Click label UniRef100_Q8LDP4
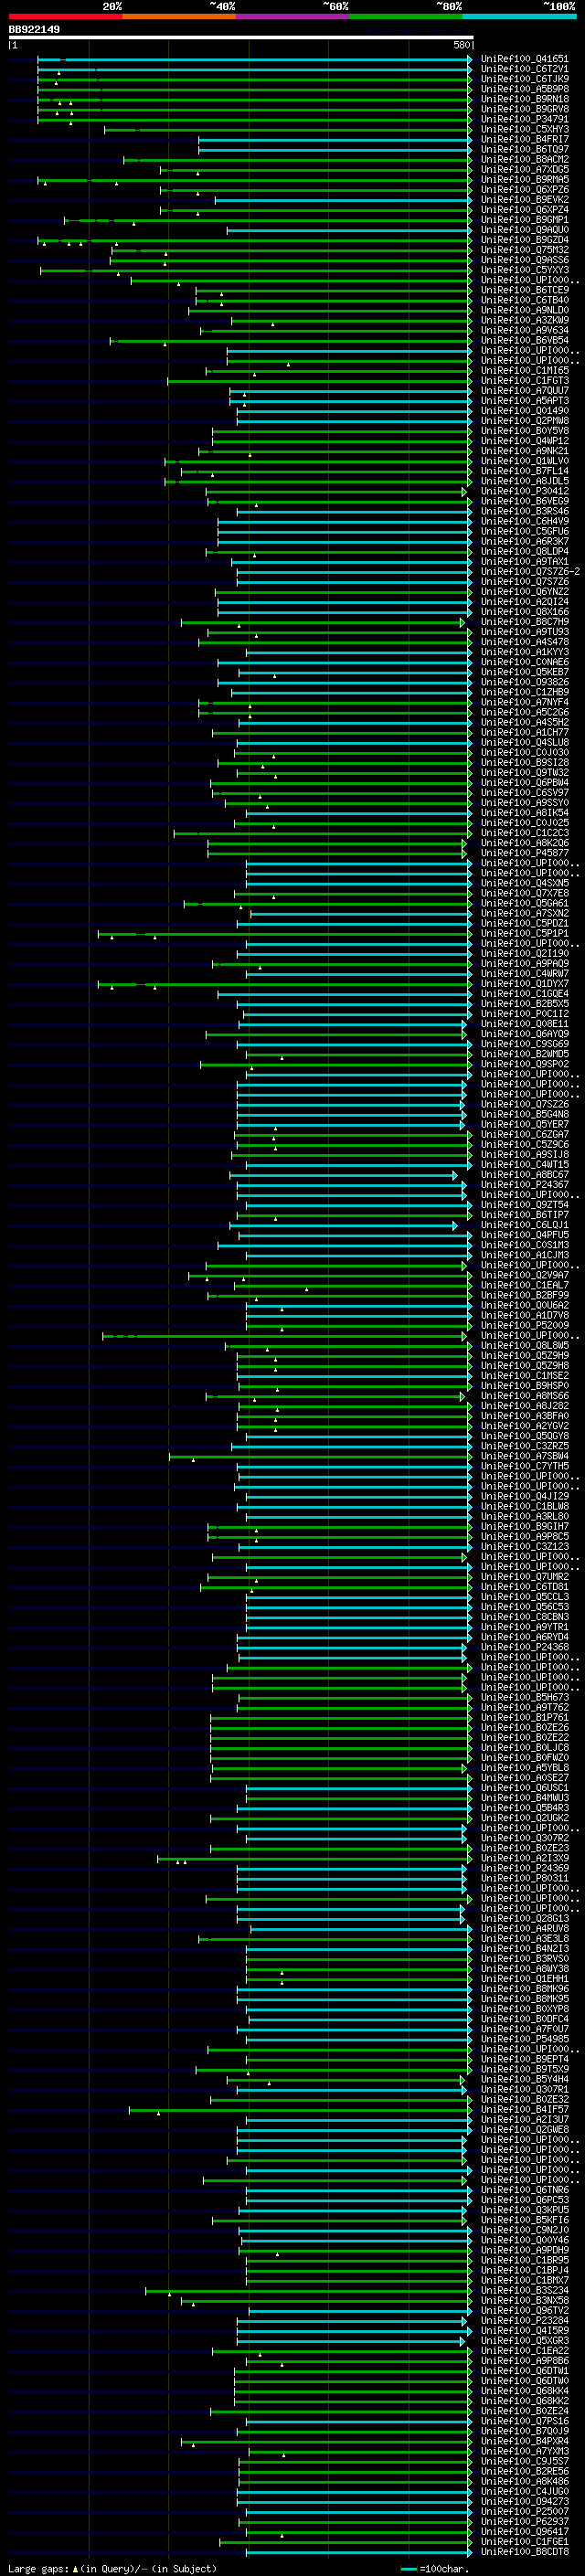Screen dimensions: 585x2576 (524, 552)
